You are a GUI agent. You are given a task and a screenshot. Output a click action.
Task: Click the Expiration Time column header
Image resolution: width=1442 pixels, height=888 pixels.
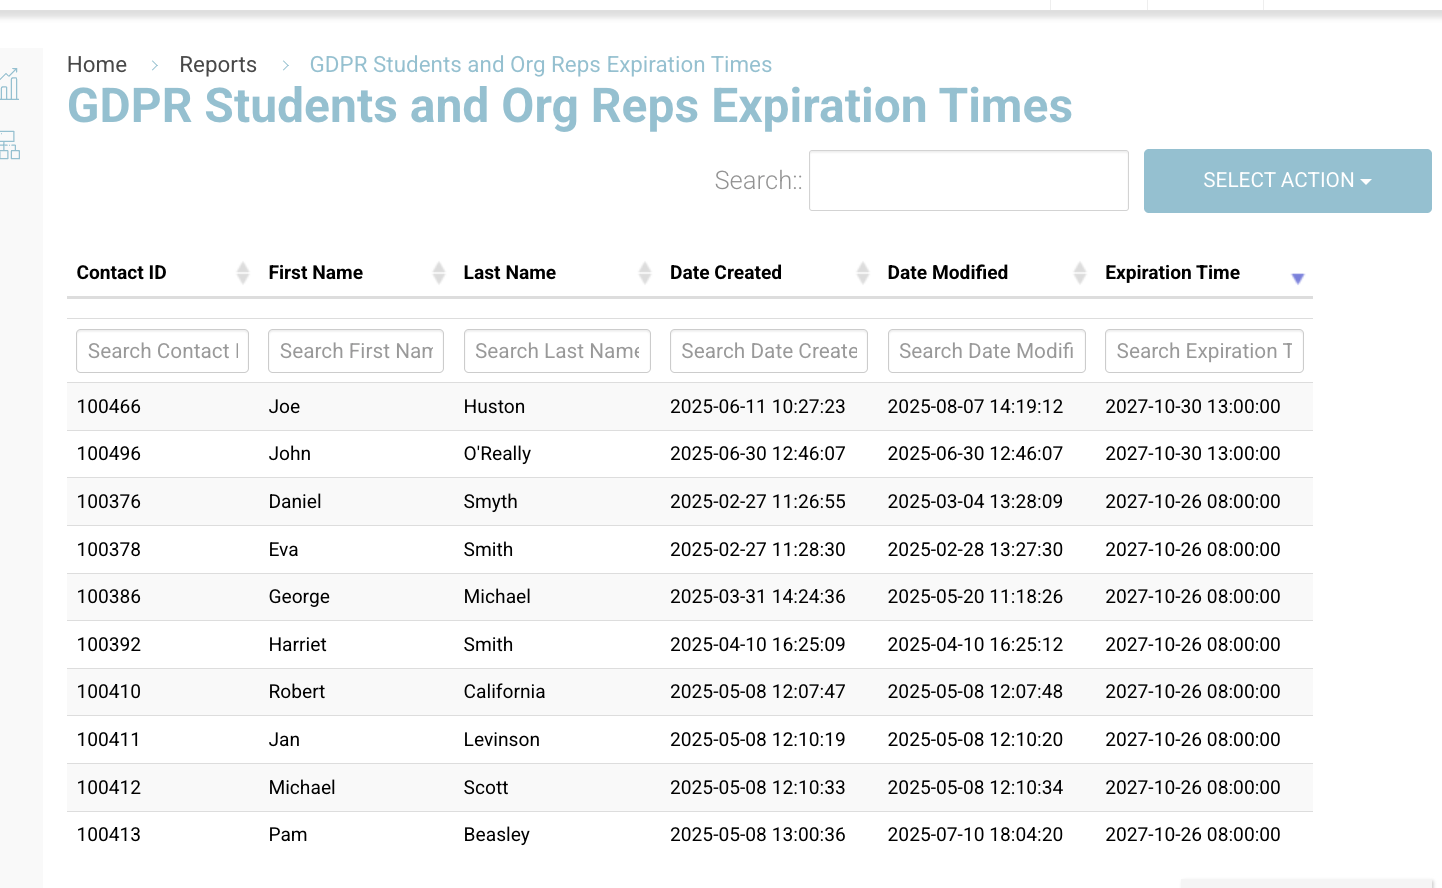click(x=1172, y=272)
